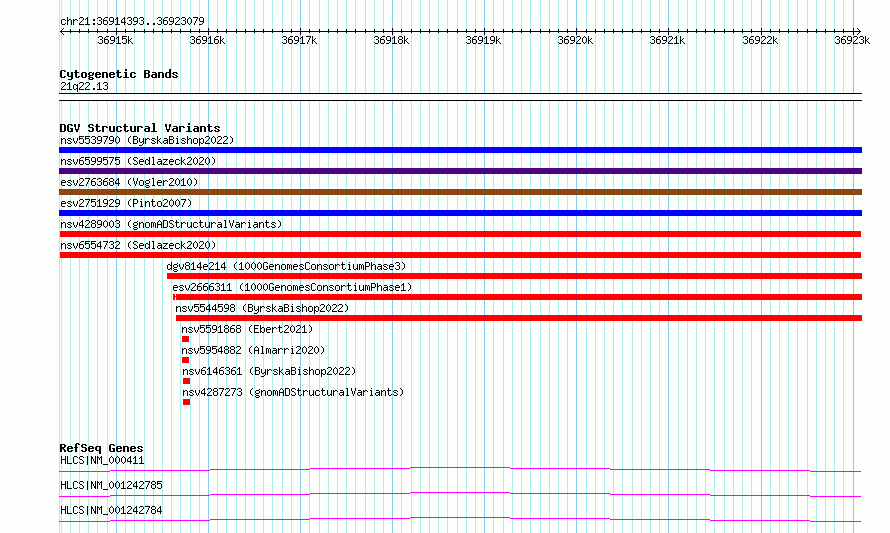Click the Cytogenetic Bands track title
The image size is (890, 533).
[119, 74]
